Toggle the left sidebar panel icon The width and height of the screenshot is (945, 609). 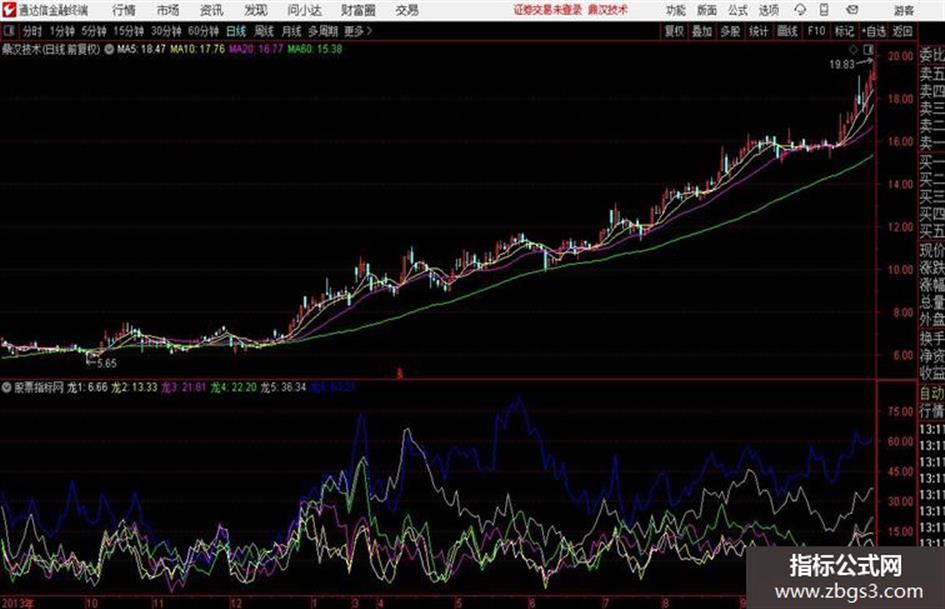pos(8,31)
